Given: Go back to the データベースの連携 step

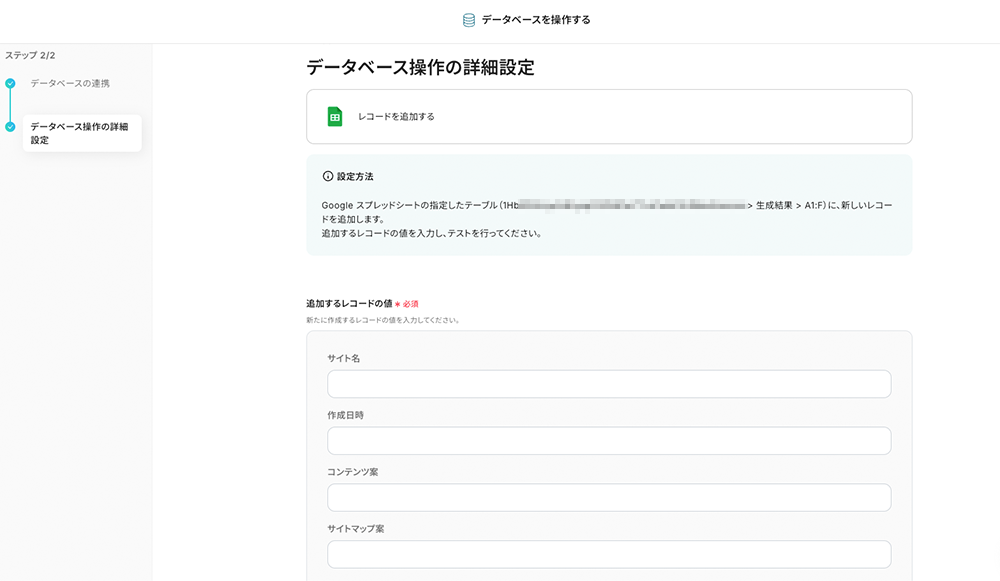Looking at the screenshot, I should point(69,83).
